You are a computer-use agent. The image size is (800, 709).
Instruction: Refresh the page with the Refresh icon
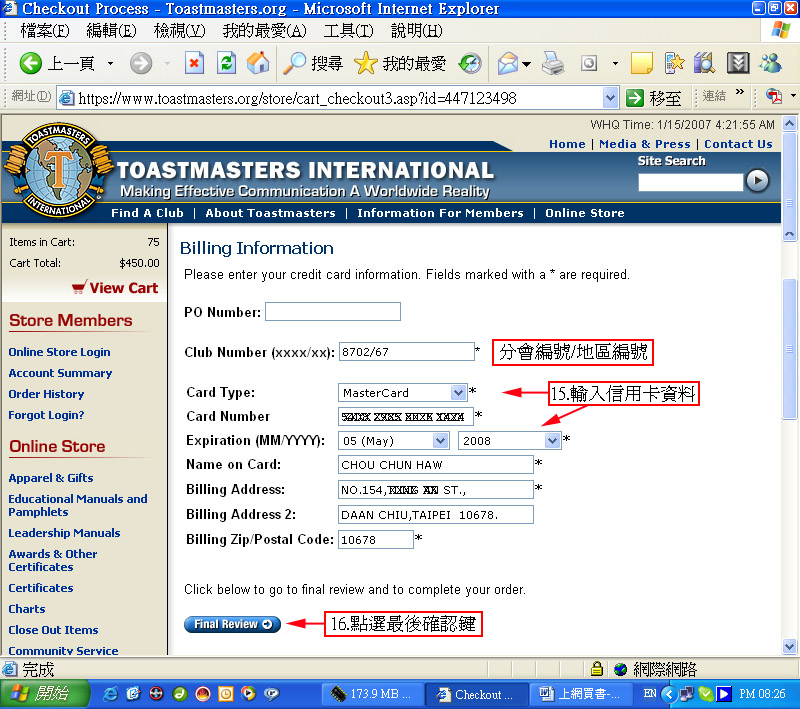pos(226,64)
